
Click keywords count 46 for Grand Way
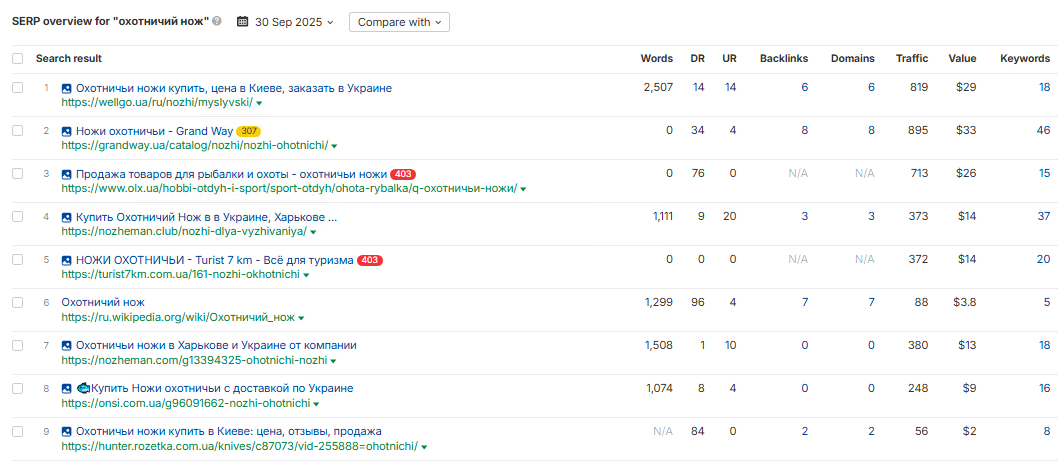click(1044, 130)
